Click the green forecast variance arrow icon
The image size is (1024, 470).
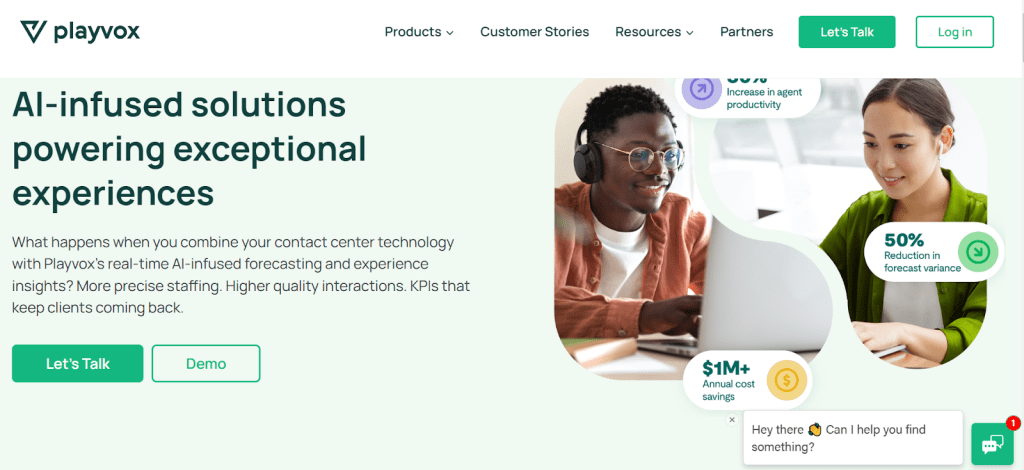(978, 253)
